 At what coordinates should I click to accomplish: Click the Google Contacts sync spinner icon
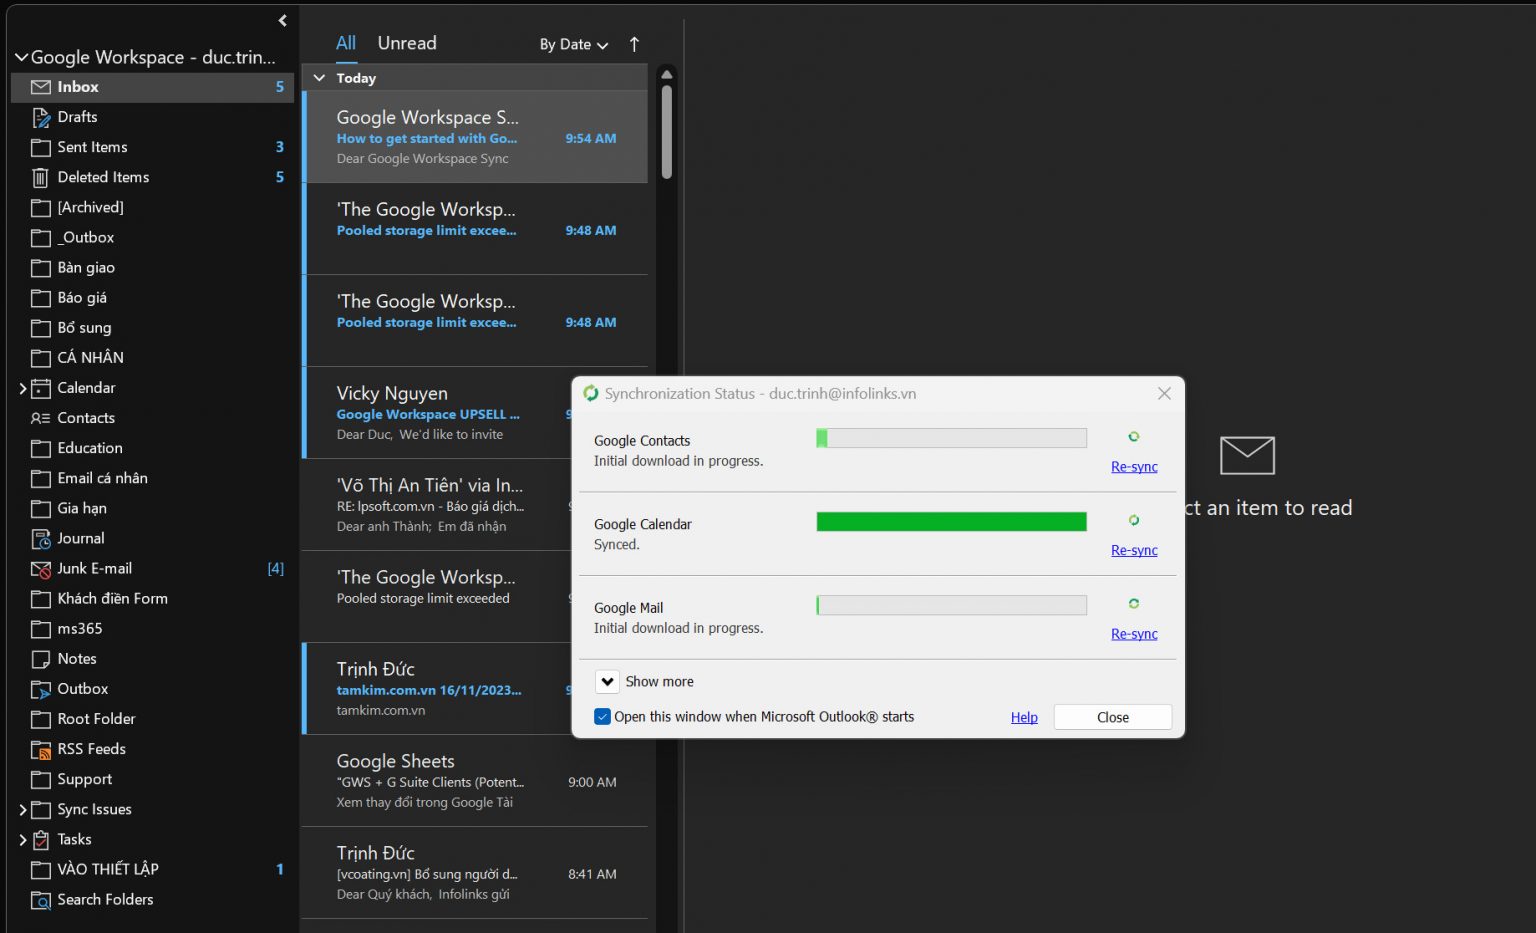pyautogui.click(x=1134, y=437)
